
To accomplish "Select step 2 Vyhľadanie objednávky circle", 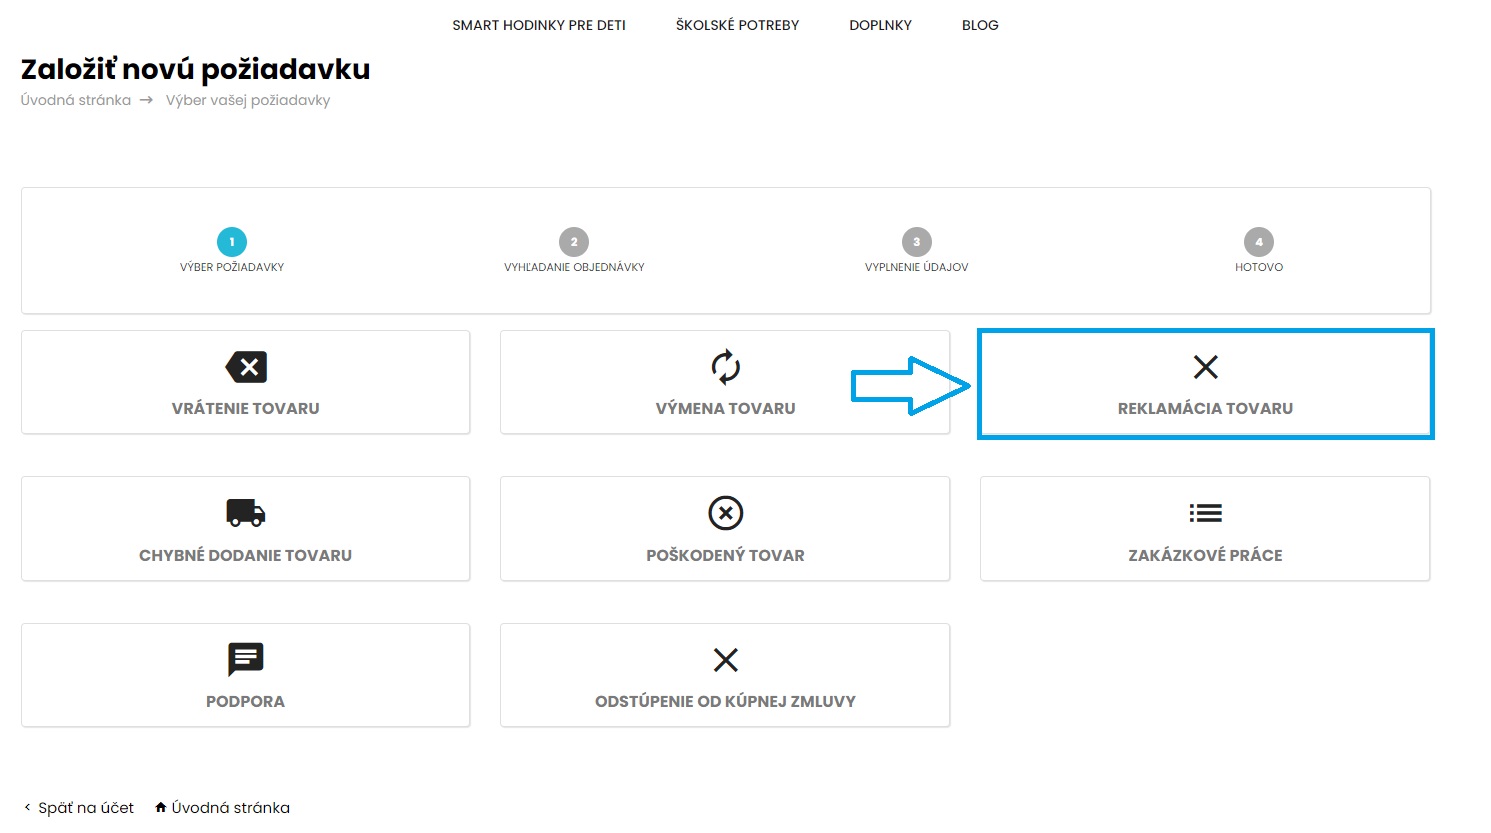I will 574,242.
